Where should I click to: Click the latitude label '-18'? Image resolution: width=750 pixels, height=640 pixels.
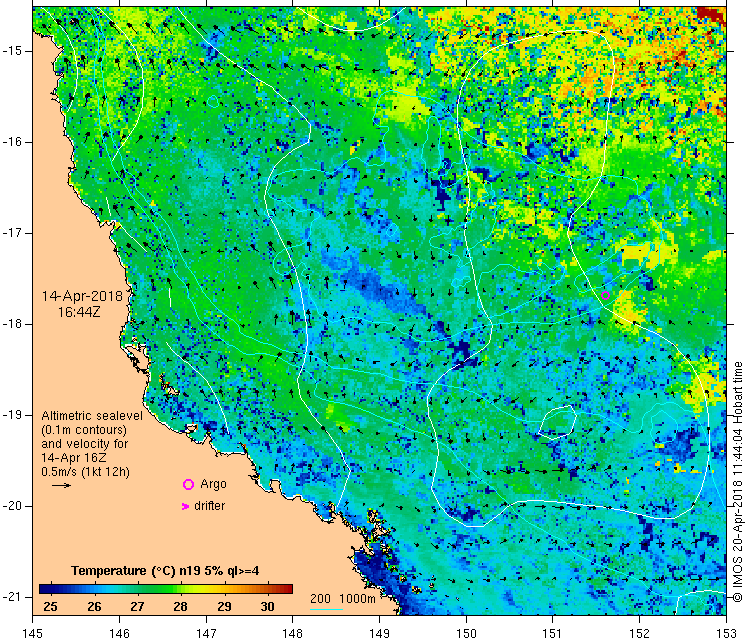click(11, 324)
